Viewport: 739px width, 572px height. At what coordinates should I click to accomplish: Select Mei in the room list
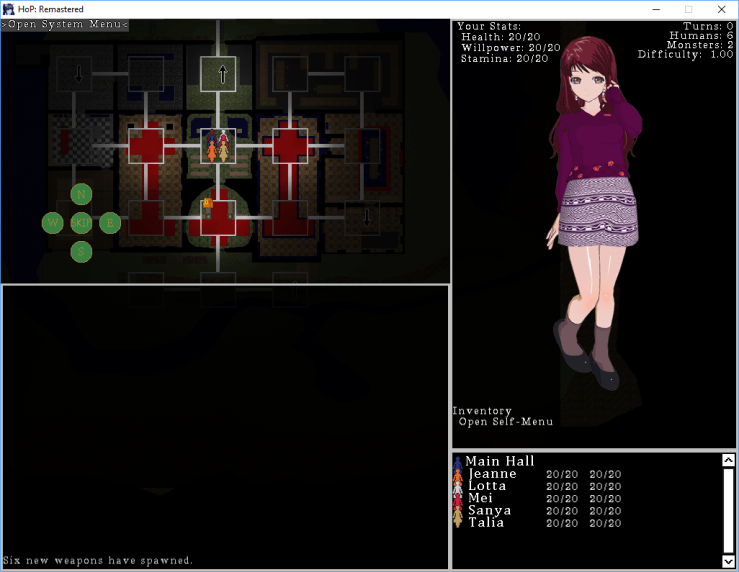click(480, 498)
